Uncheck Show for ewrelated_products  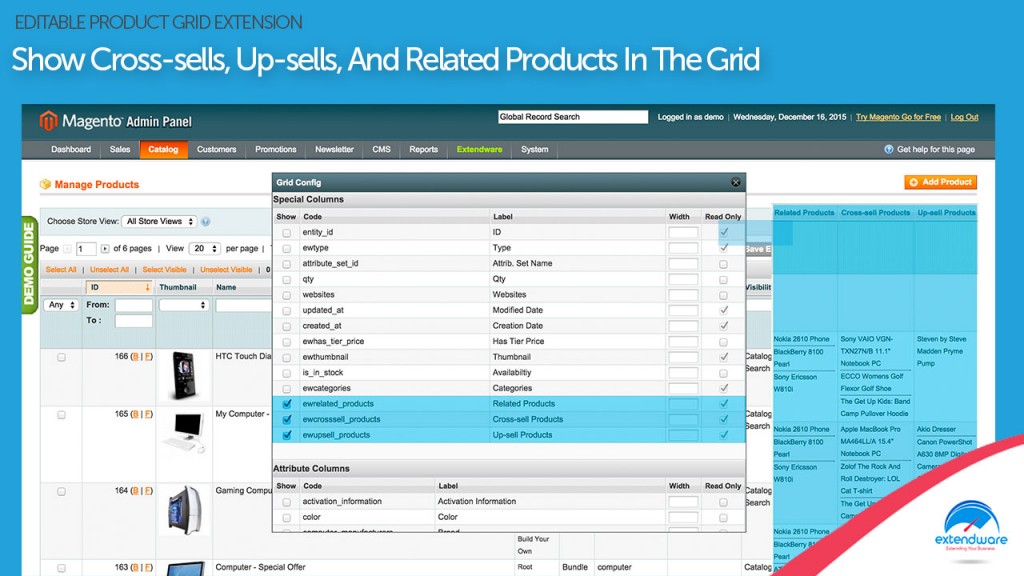(287, 404)
